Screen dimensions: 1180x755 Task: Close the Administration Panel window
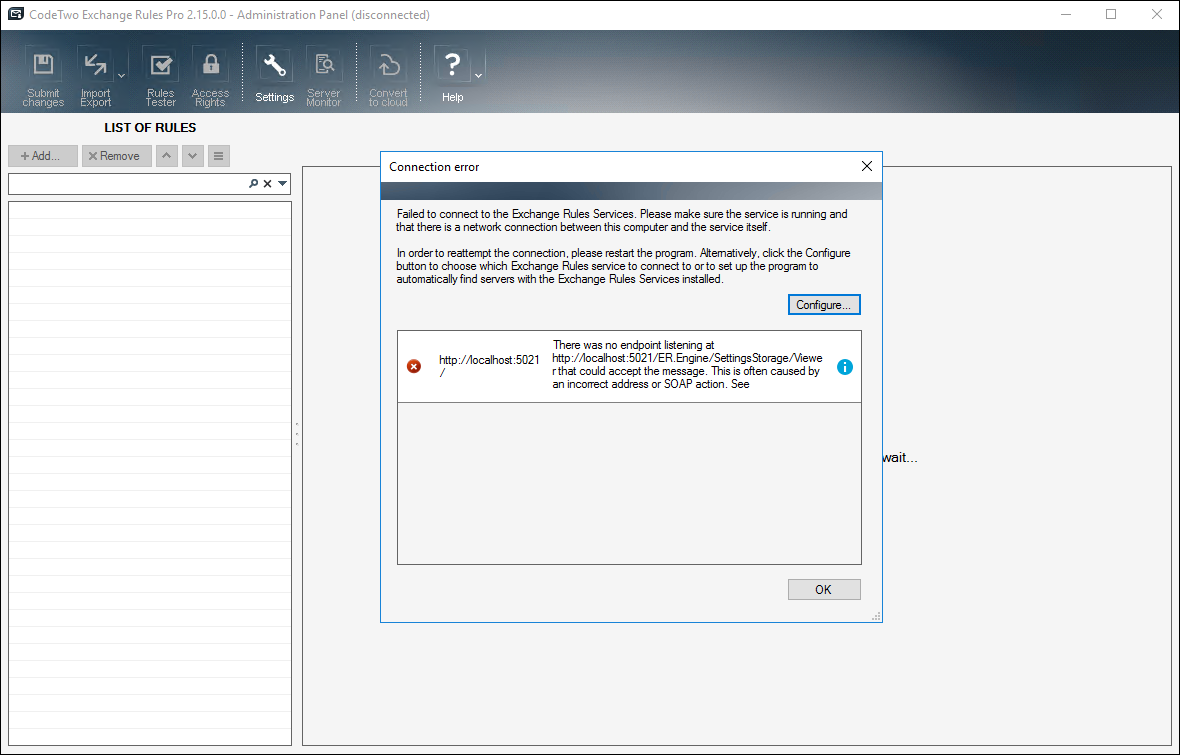click(x=1157, y=14)
